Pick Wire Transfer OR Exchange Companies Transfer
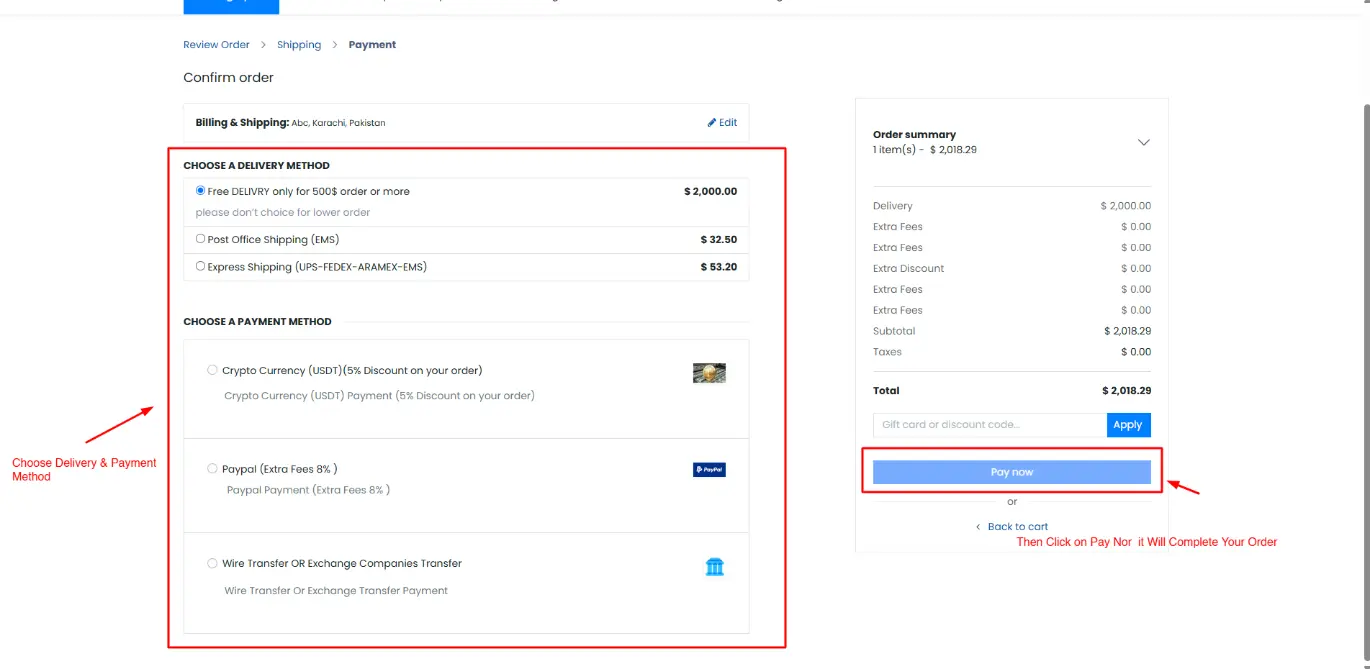The height and width of the screenshot is (669, 1370). (x=212, y=563)
